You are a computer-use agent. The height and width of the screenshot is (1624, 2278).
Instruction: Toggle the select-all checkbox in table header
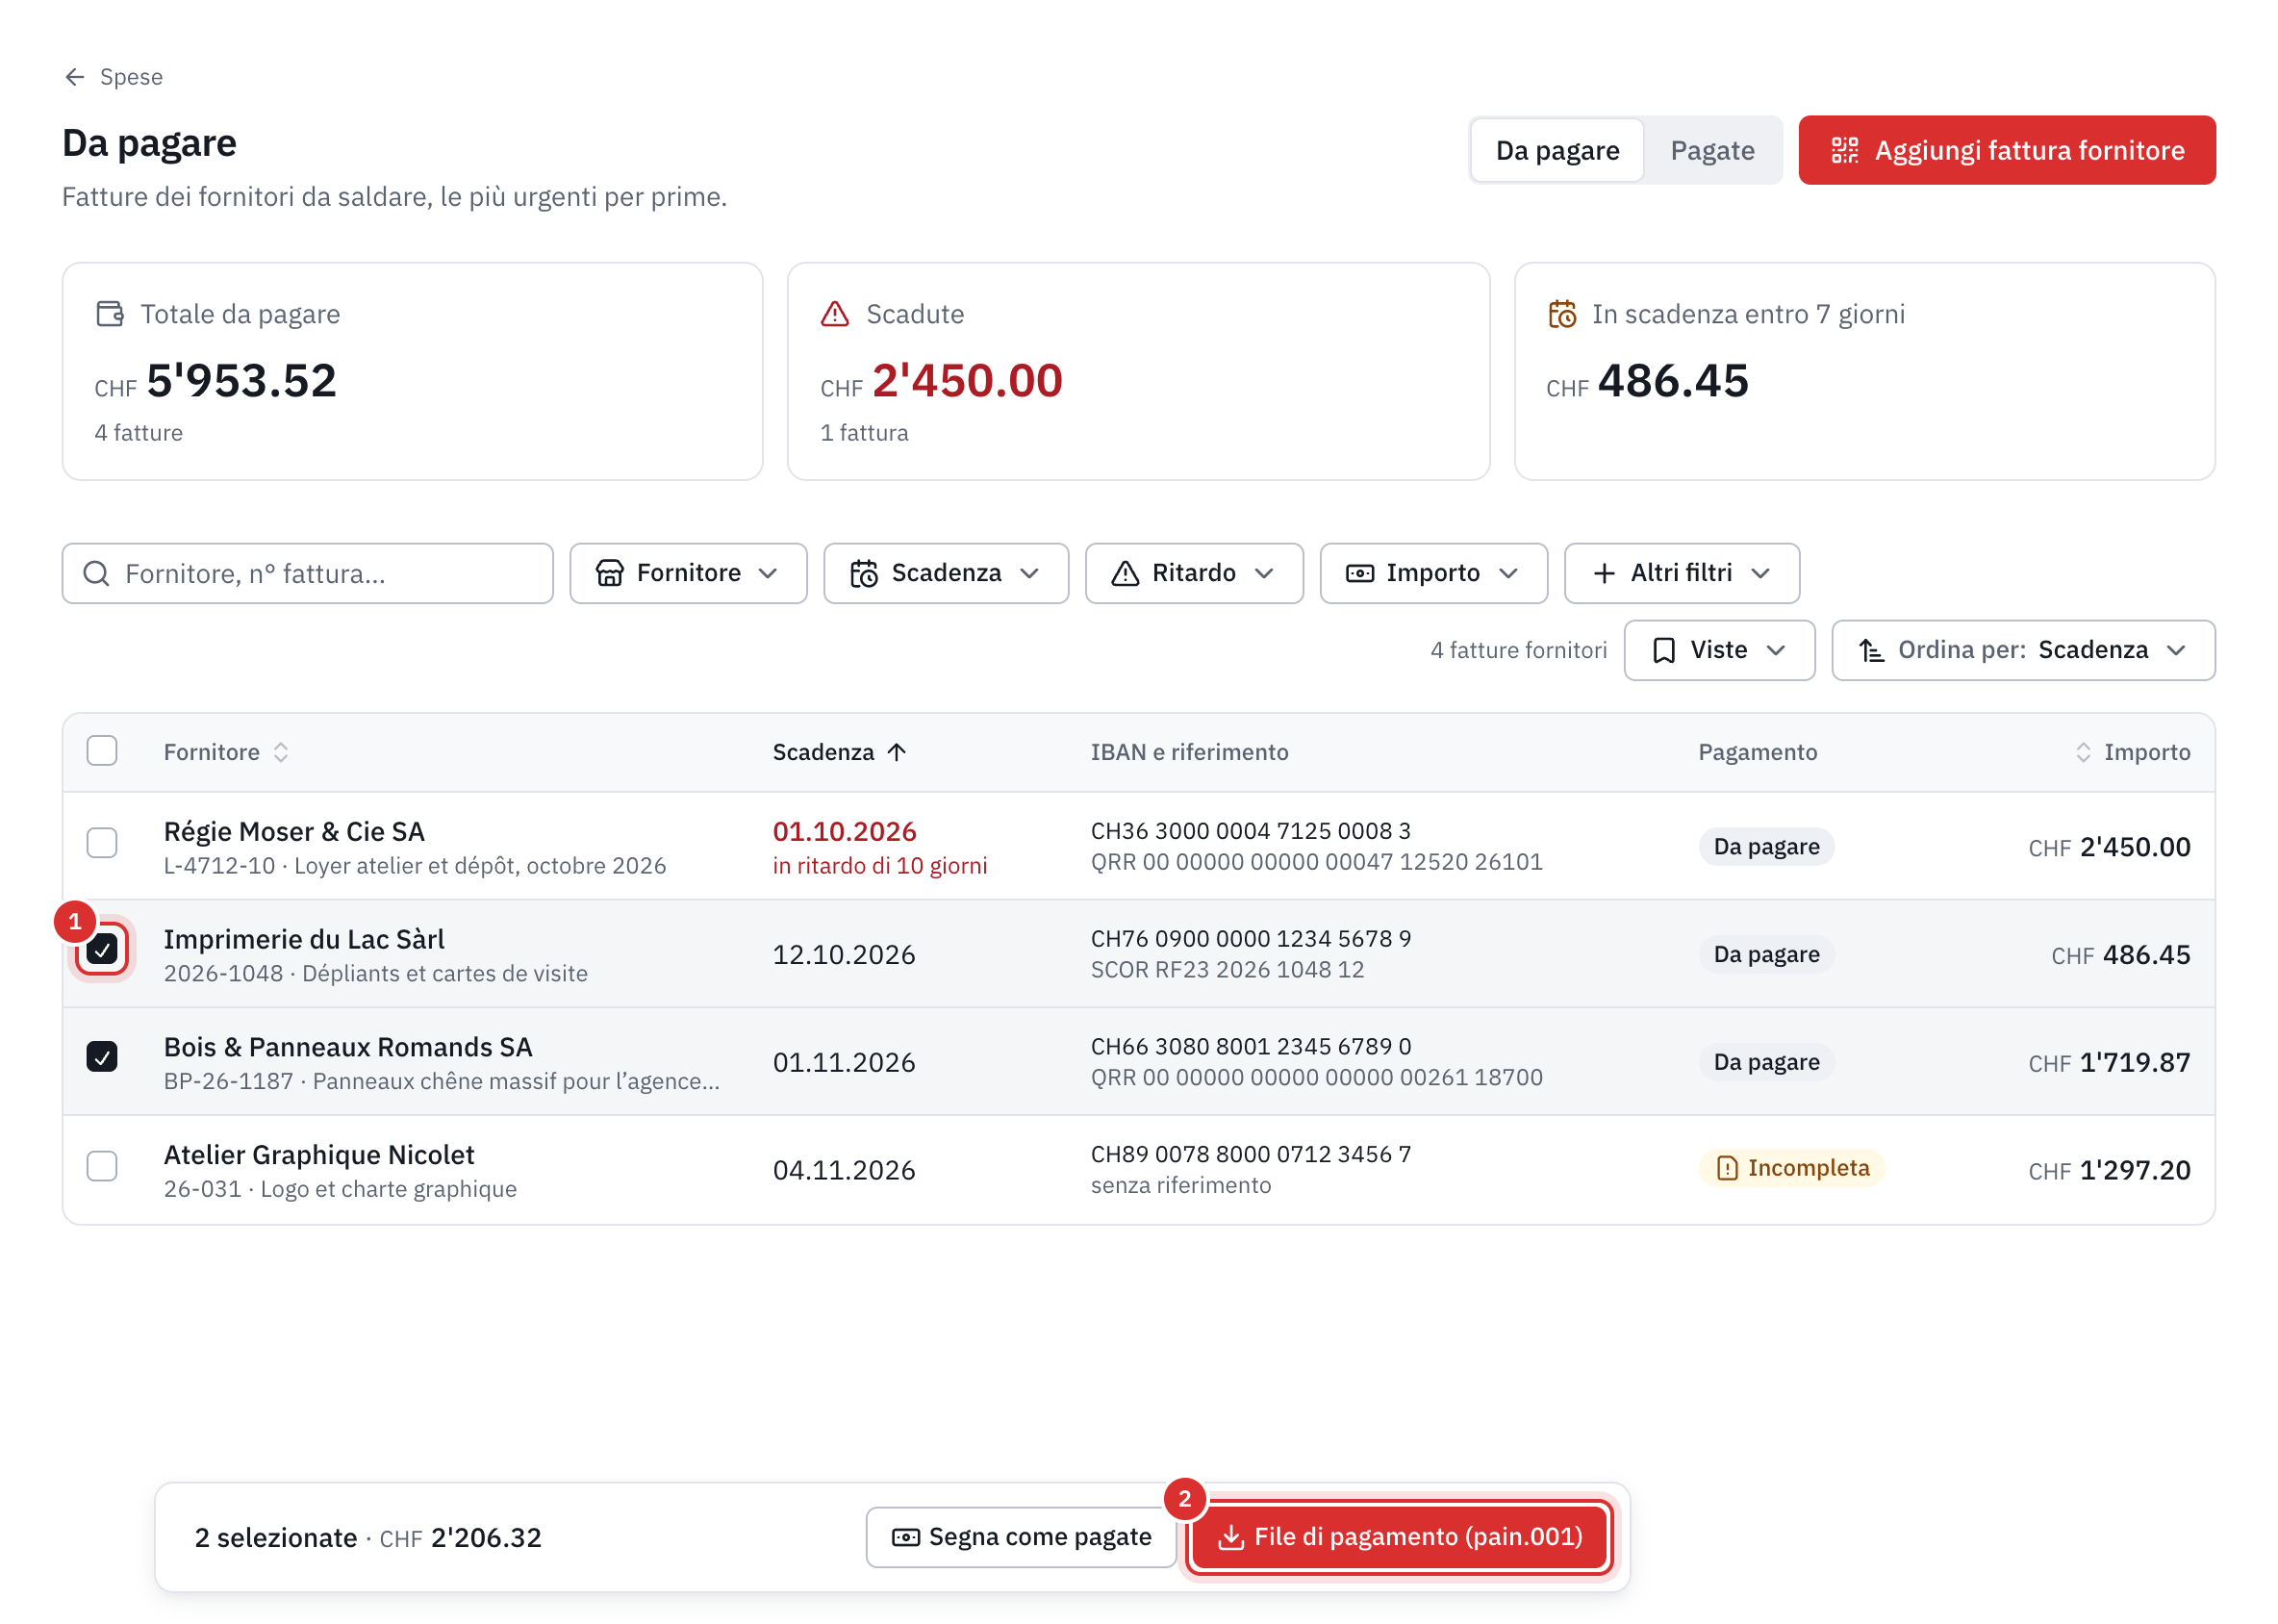(x=102, y=751)
